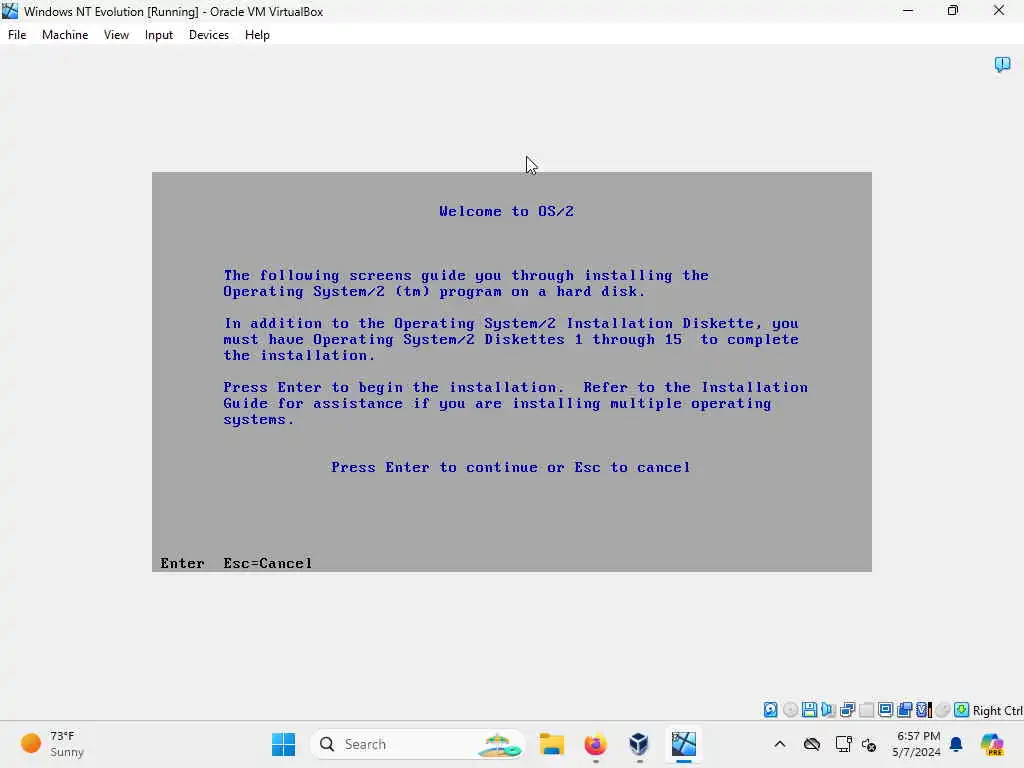The image size is (1024, 768).
Task: Click the hard disk activity indicator
Action: click(x=771, y=710)
